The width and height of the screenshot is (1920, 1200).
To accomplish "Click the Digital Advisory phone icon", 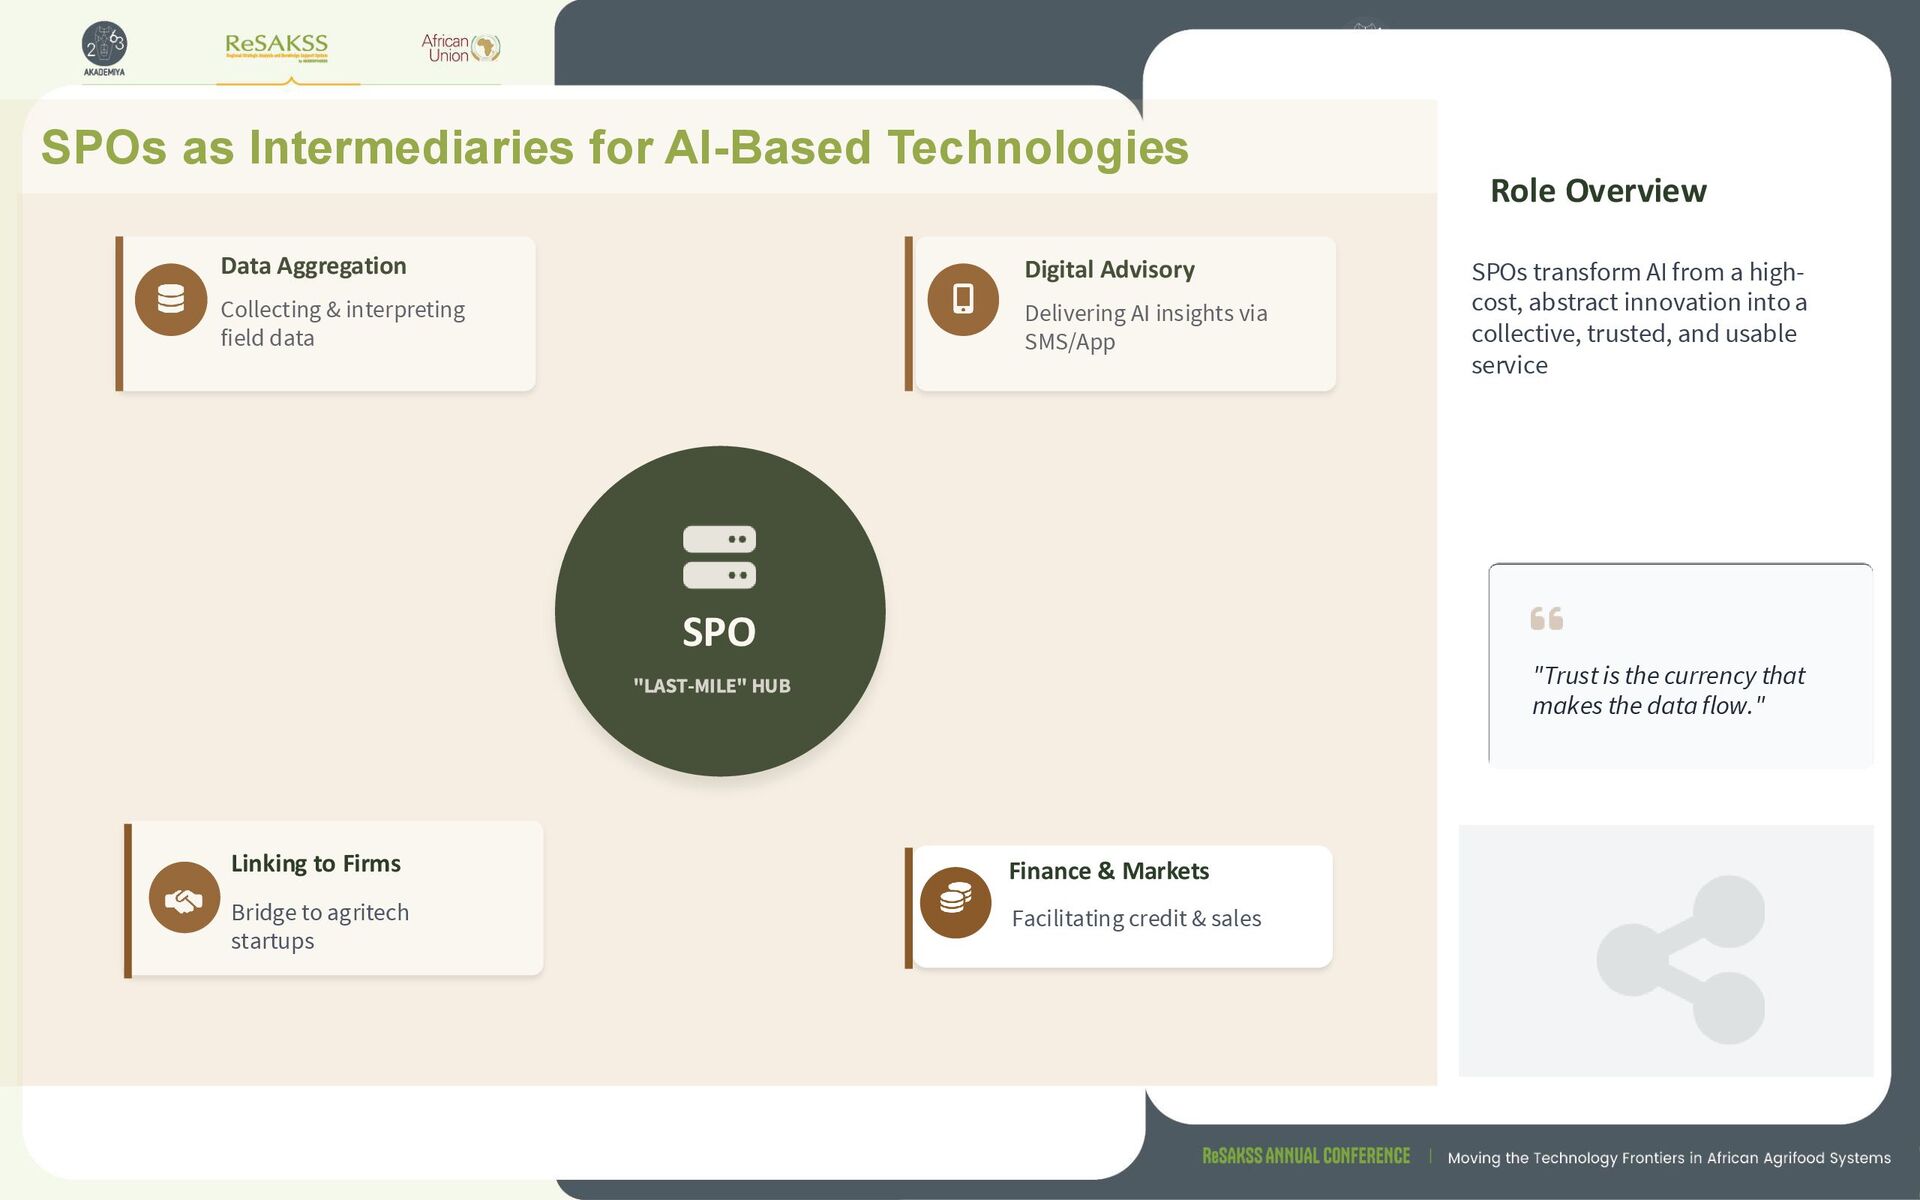I will coord(963,300).
